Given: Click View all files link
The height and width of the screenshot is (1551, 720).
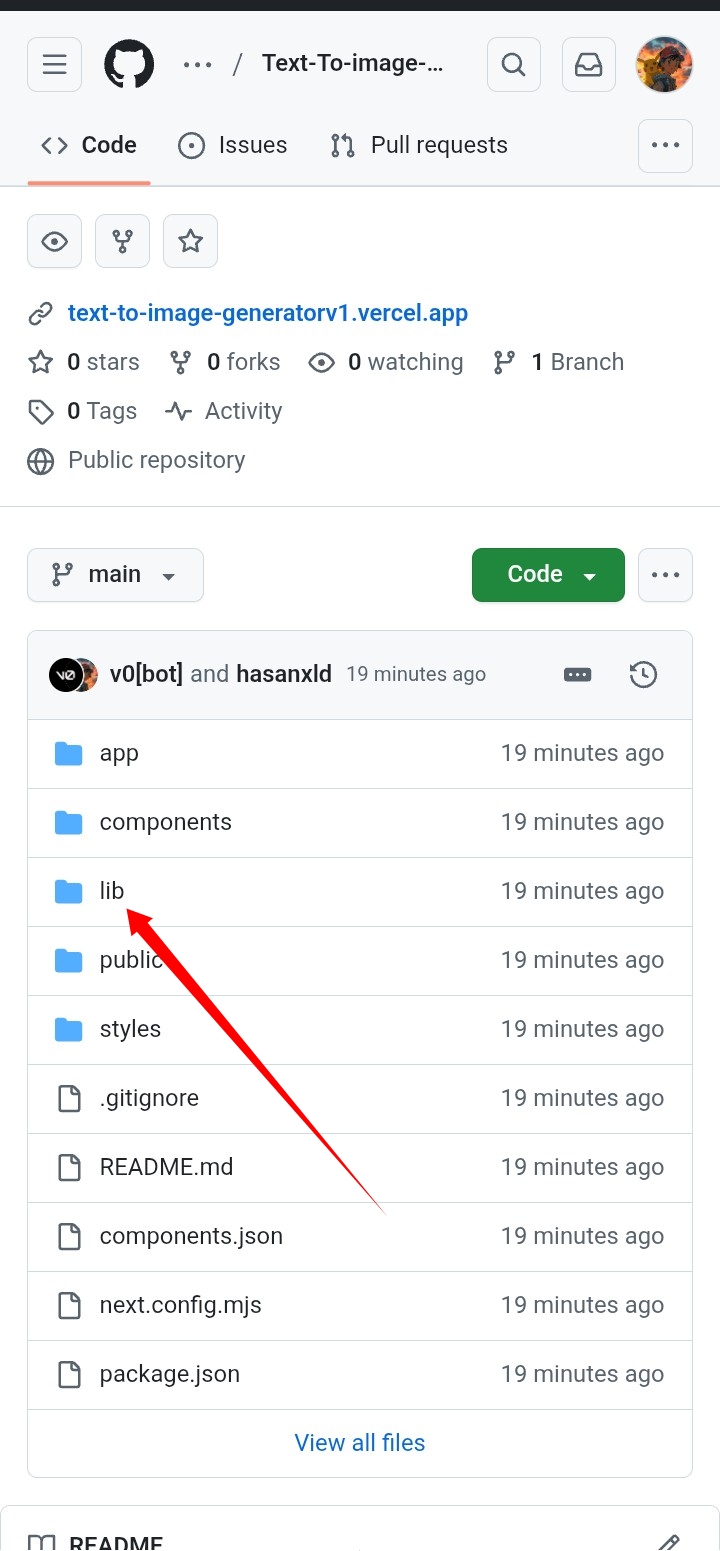Looking at the screenshot, I should tap(360, 1443).
